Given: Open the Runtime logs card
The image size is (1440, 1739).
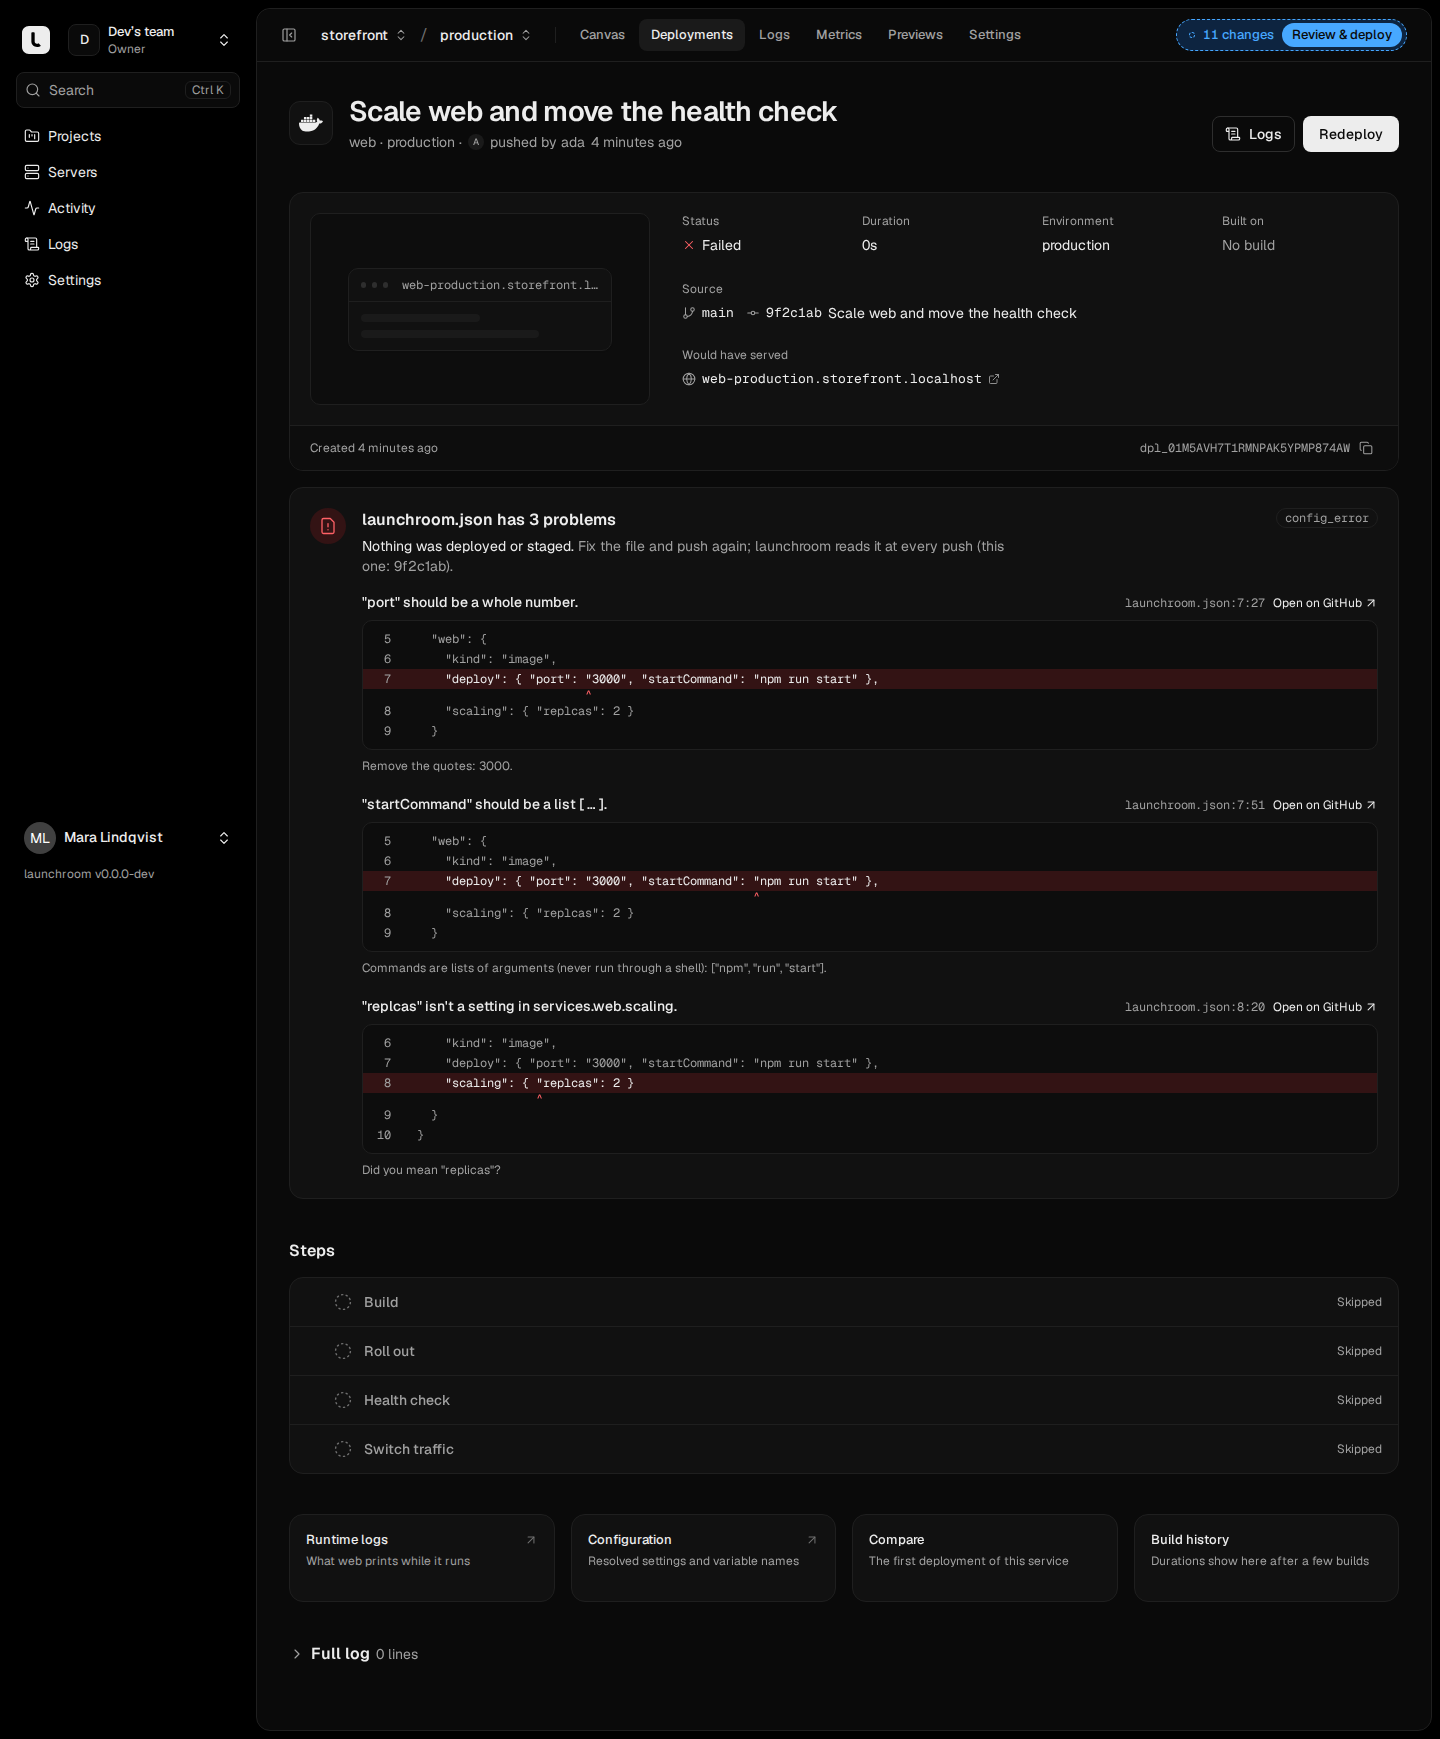Looking at the screenshot, I should [421, 1558].
